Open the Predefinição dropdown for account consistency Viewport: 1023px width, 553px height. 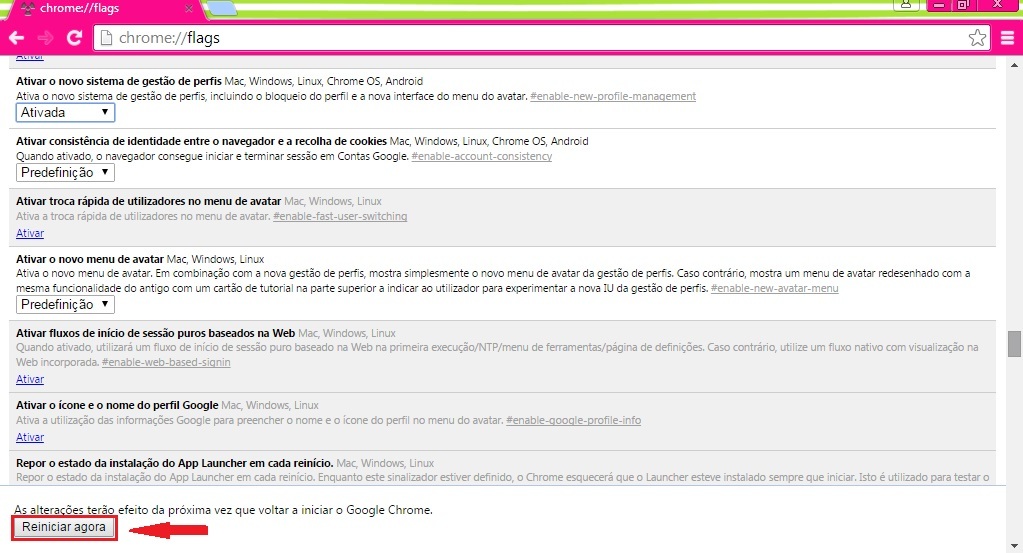[x=65, y=172]
